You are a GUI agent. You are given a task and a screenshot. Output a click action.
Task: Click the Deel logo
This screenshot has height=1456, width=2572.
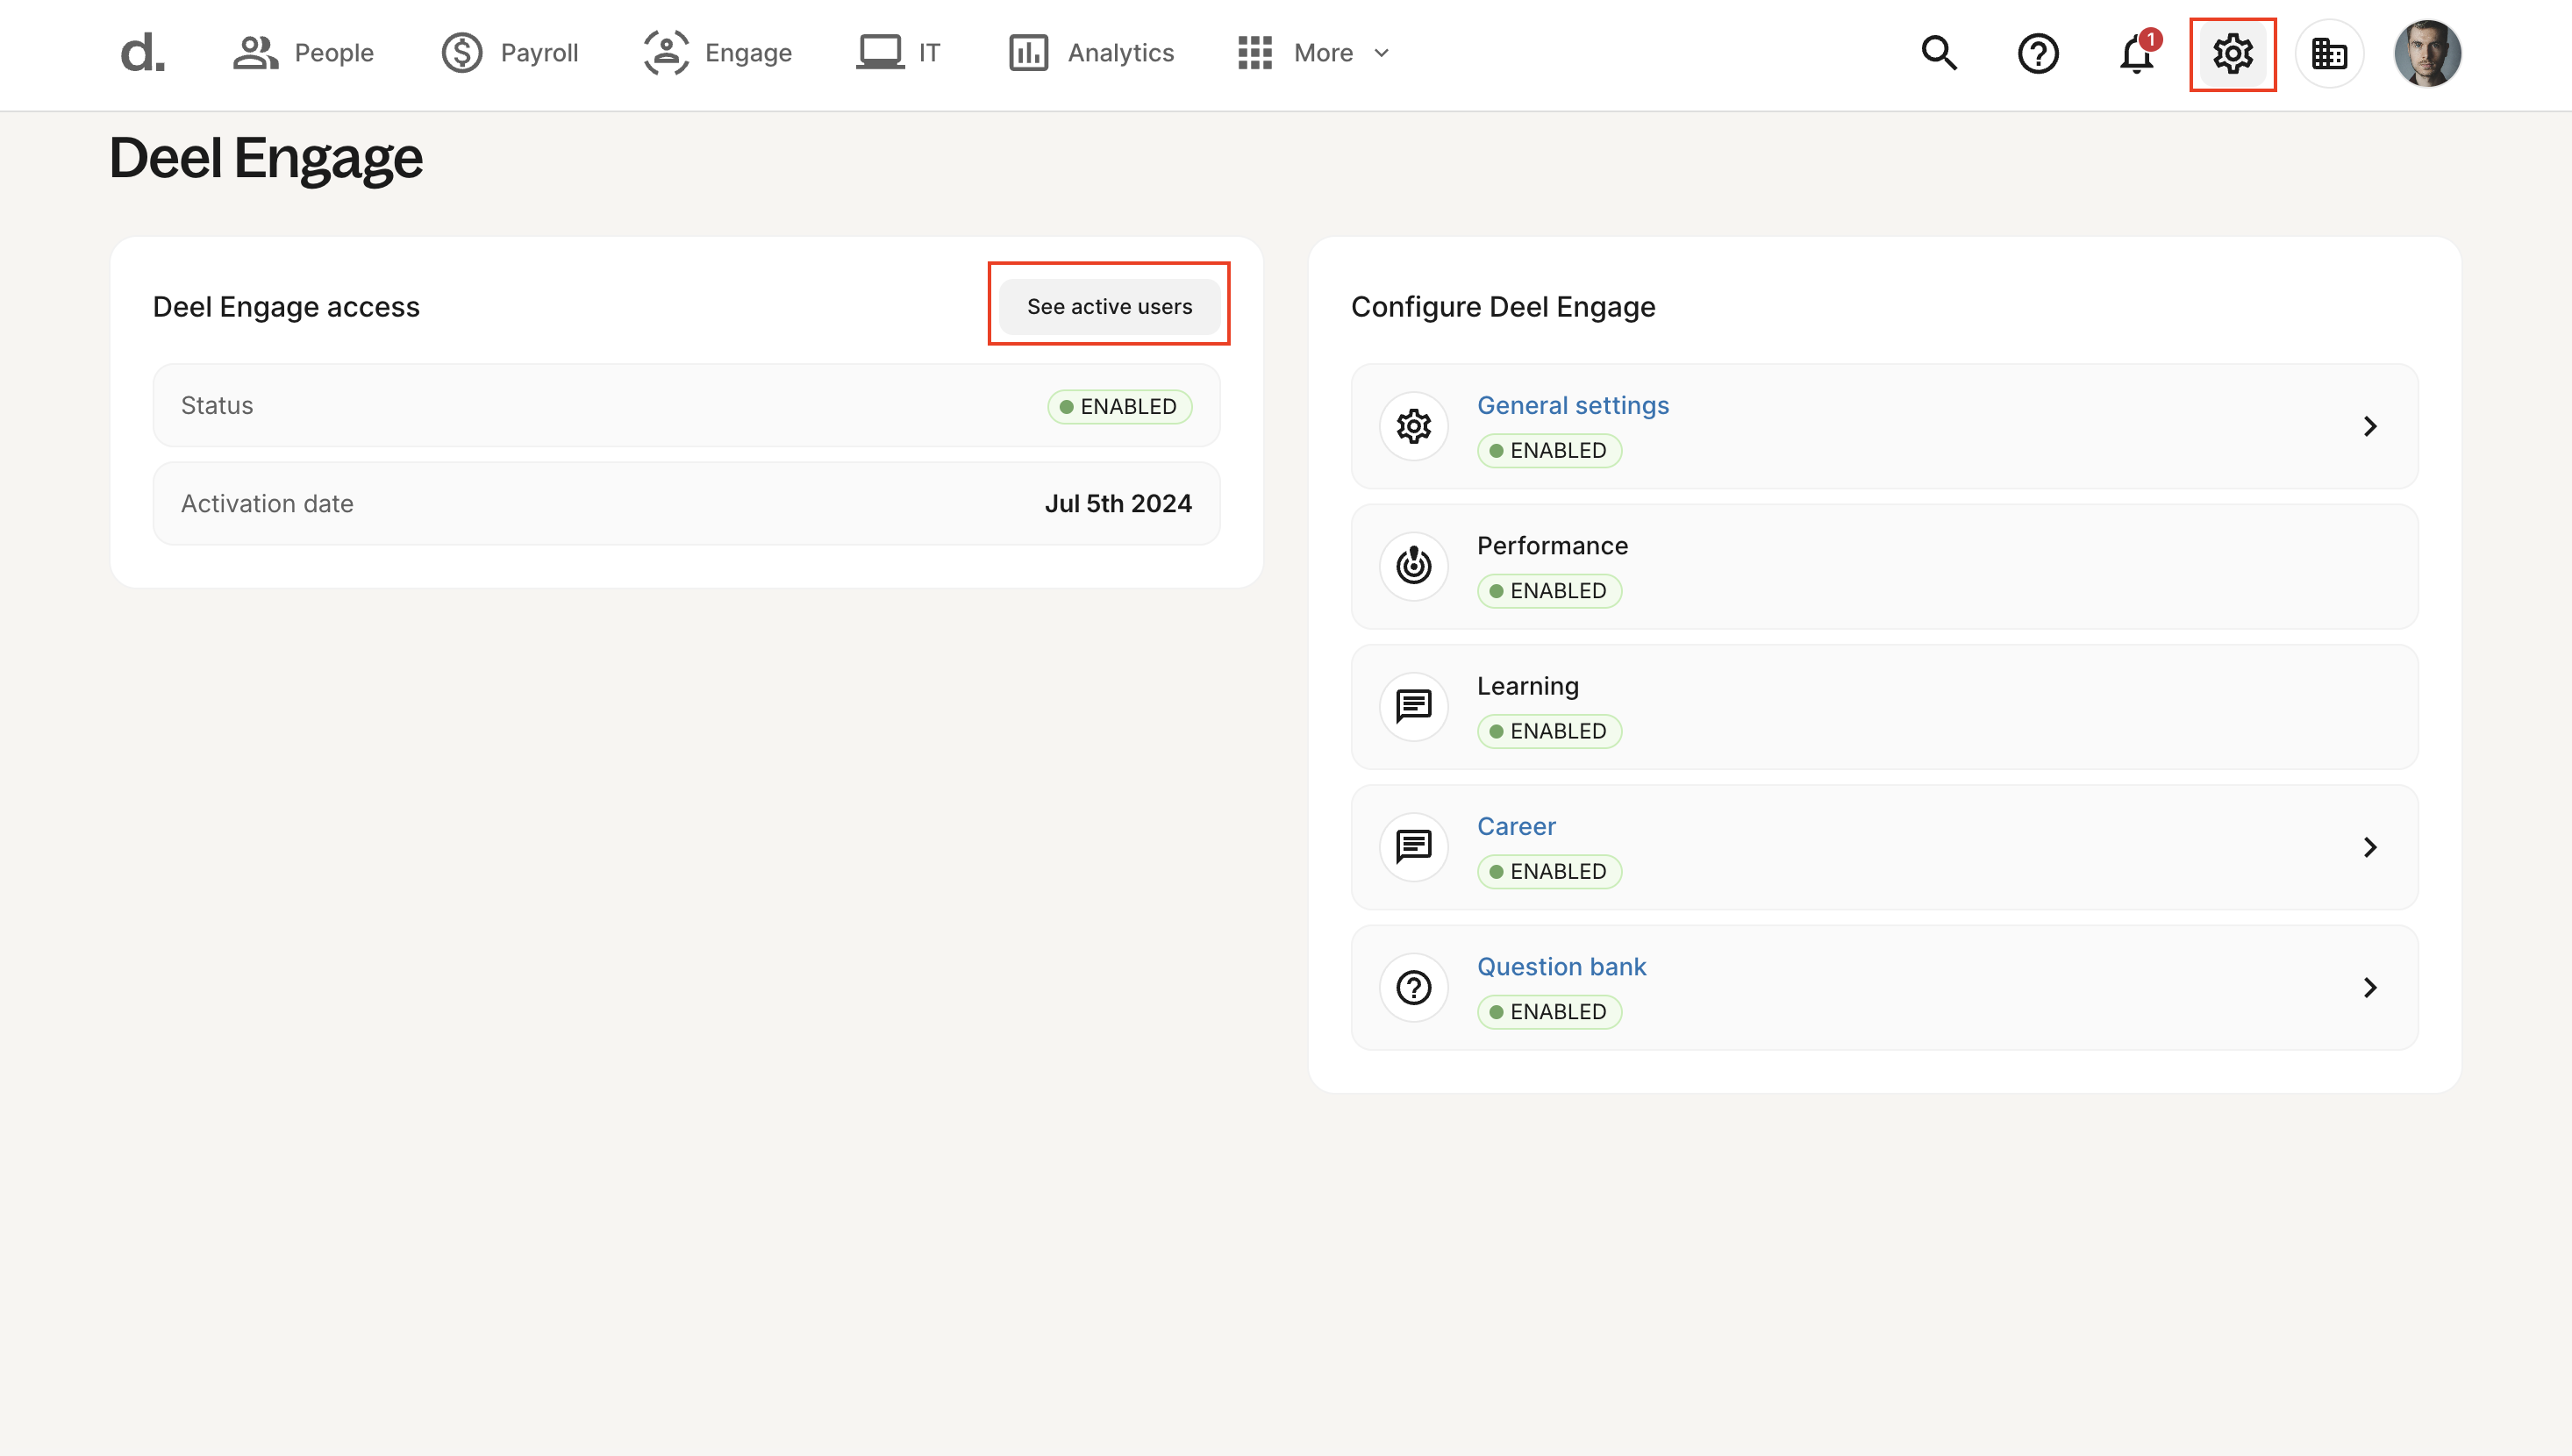(142, 53)
